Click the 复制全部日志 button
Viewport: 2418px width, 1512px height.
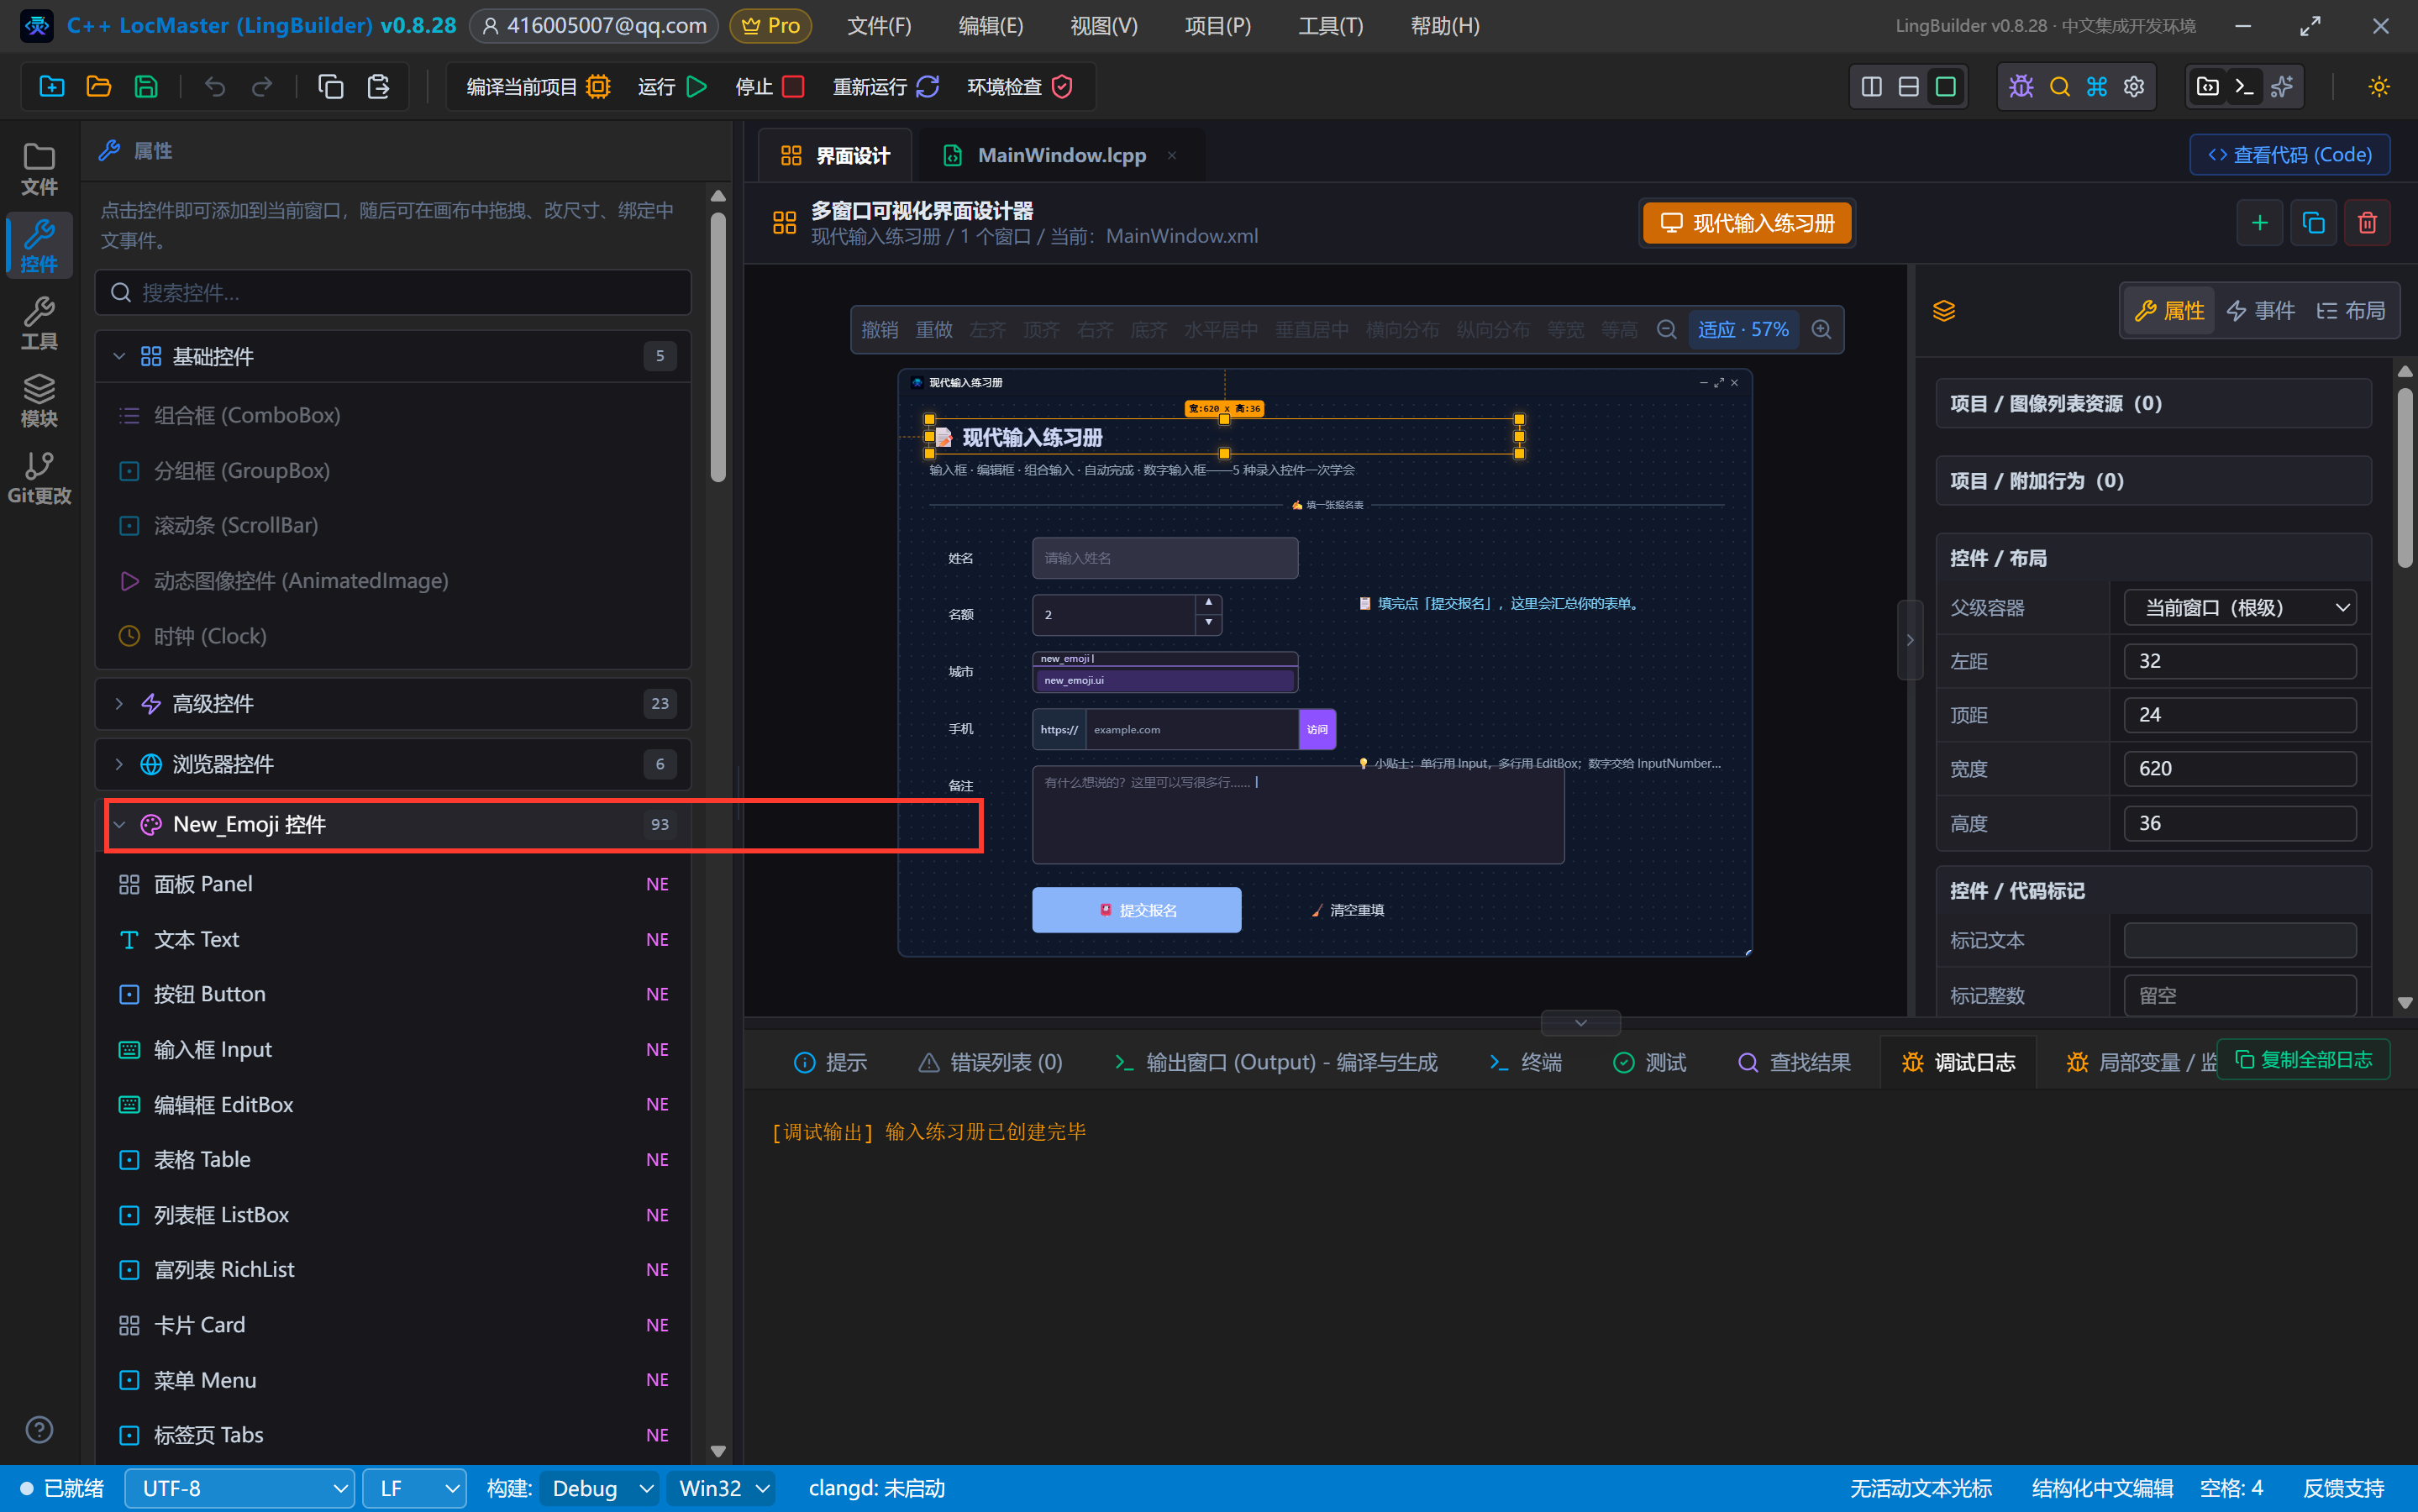2303,1059
